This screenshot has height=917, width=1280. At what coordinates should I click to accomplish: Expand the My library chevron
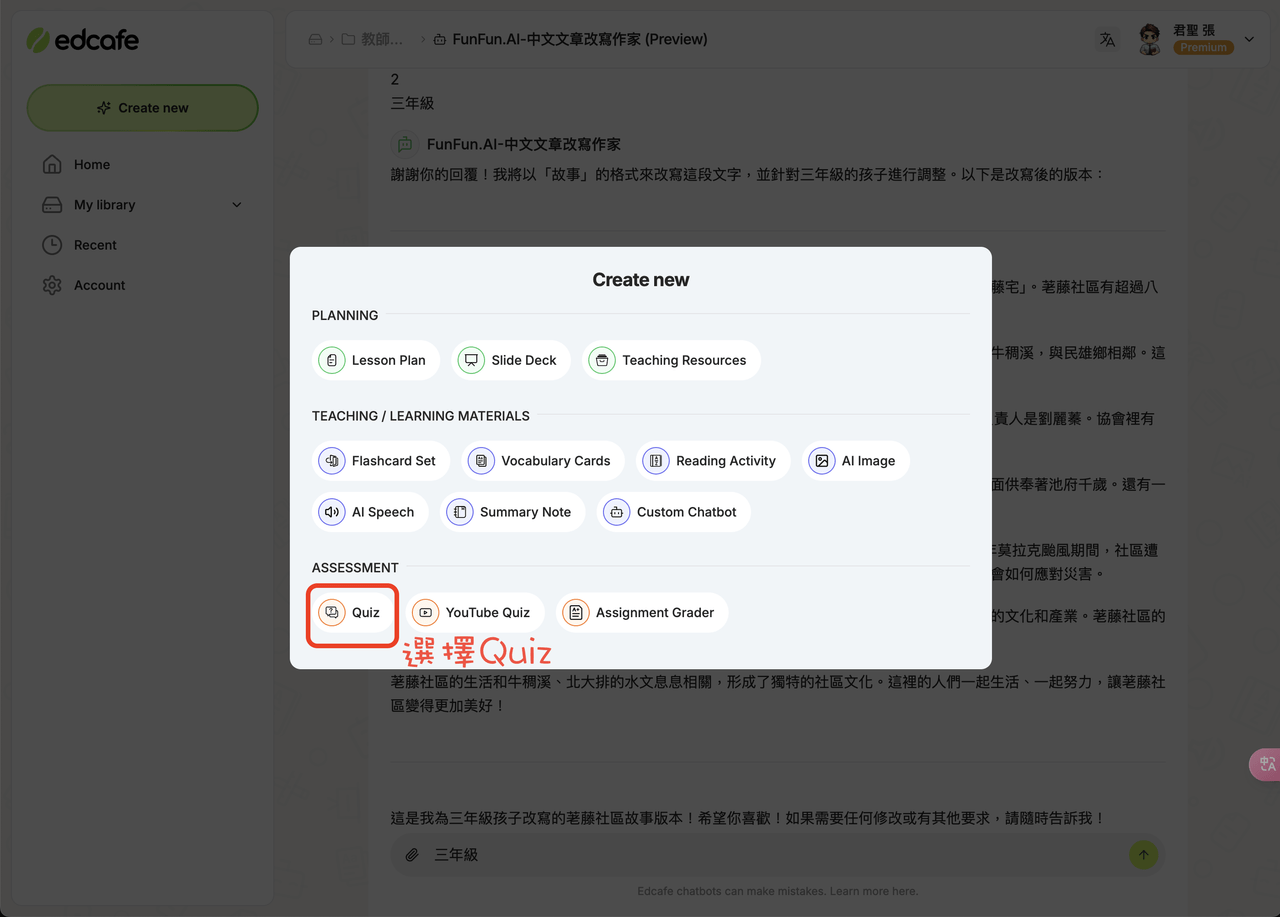[237, 205]
